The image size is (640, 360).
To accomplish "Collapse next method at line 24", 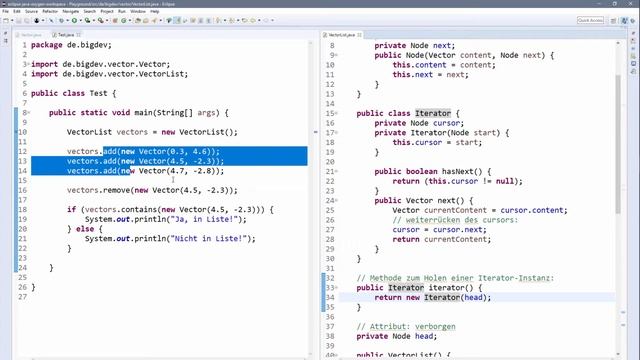I will (336, 200).
